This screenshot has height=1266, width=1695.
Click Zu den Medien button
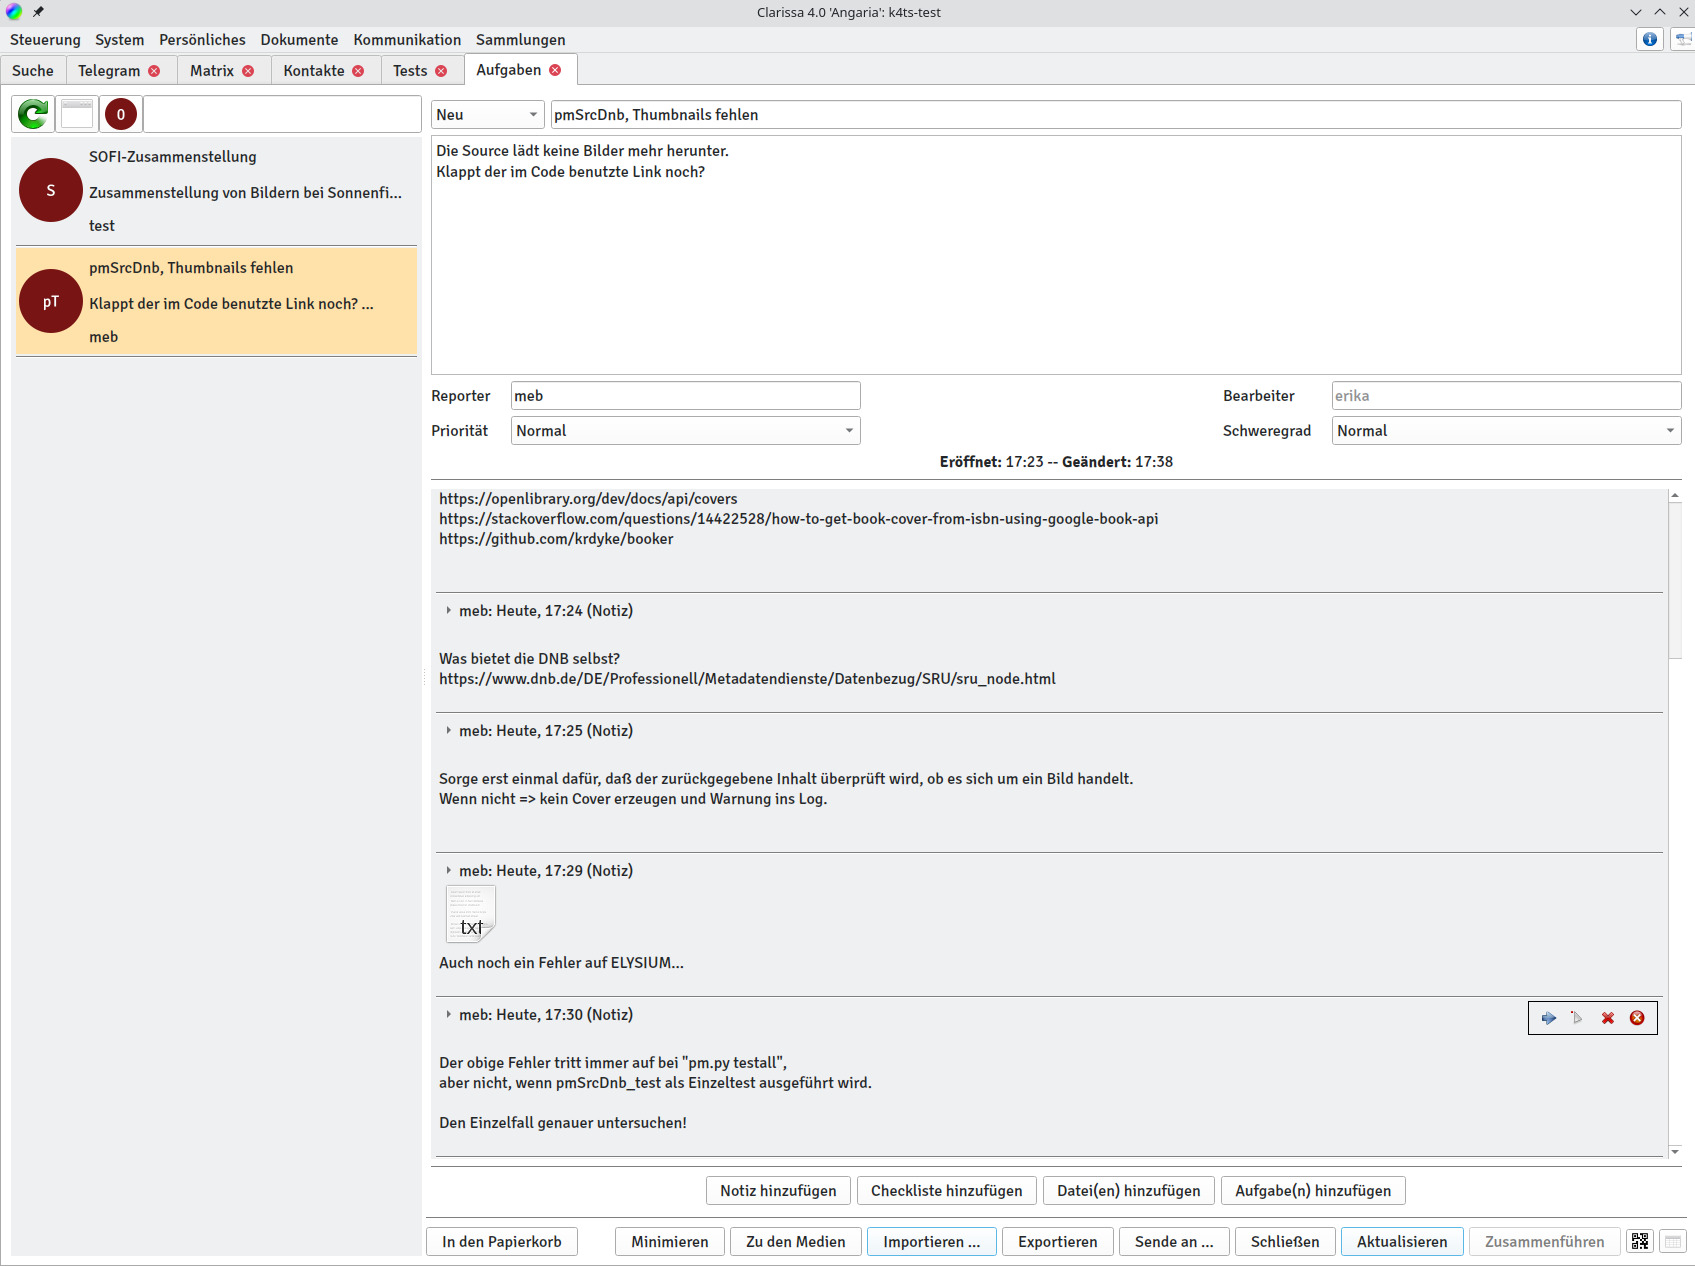point(796,1242)
